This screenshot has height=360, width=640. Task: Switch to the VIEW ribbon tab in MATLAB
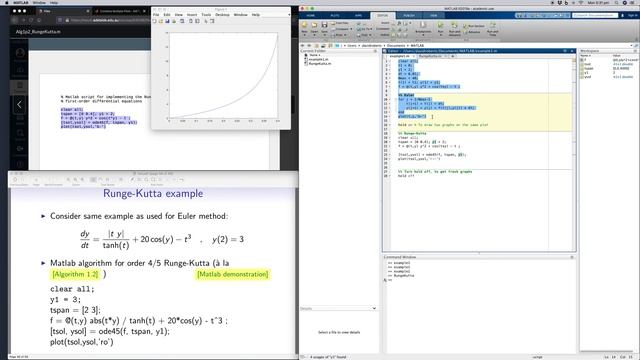click(x=433, y=16)
